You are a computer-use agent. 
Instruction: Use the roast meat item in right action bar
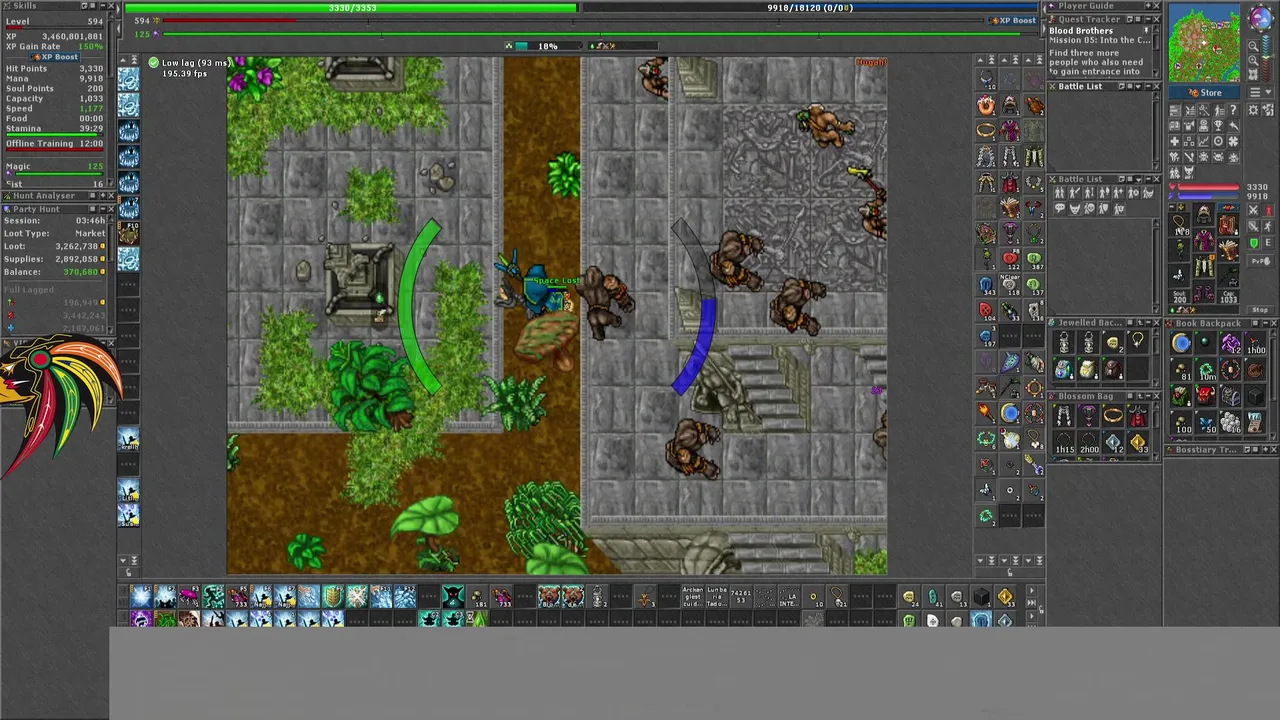click(x=1034, y=104)
